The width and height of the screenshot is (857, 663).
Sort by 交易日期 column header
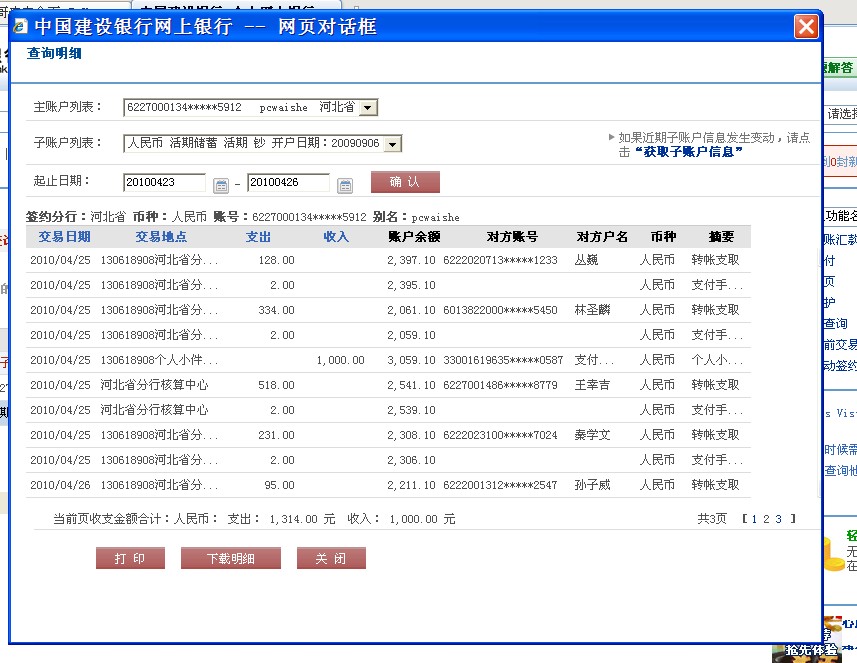[64, 237]
